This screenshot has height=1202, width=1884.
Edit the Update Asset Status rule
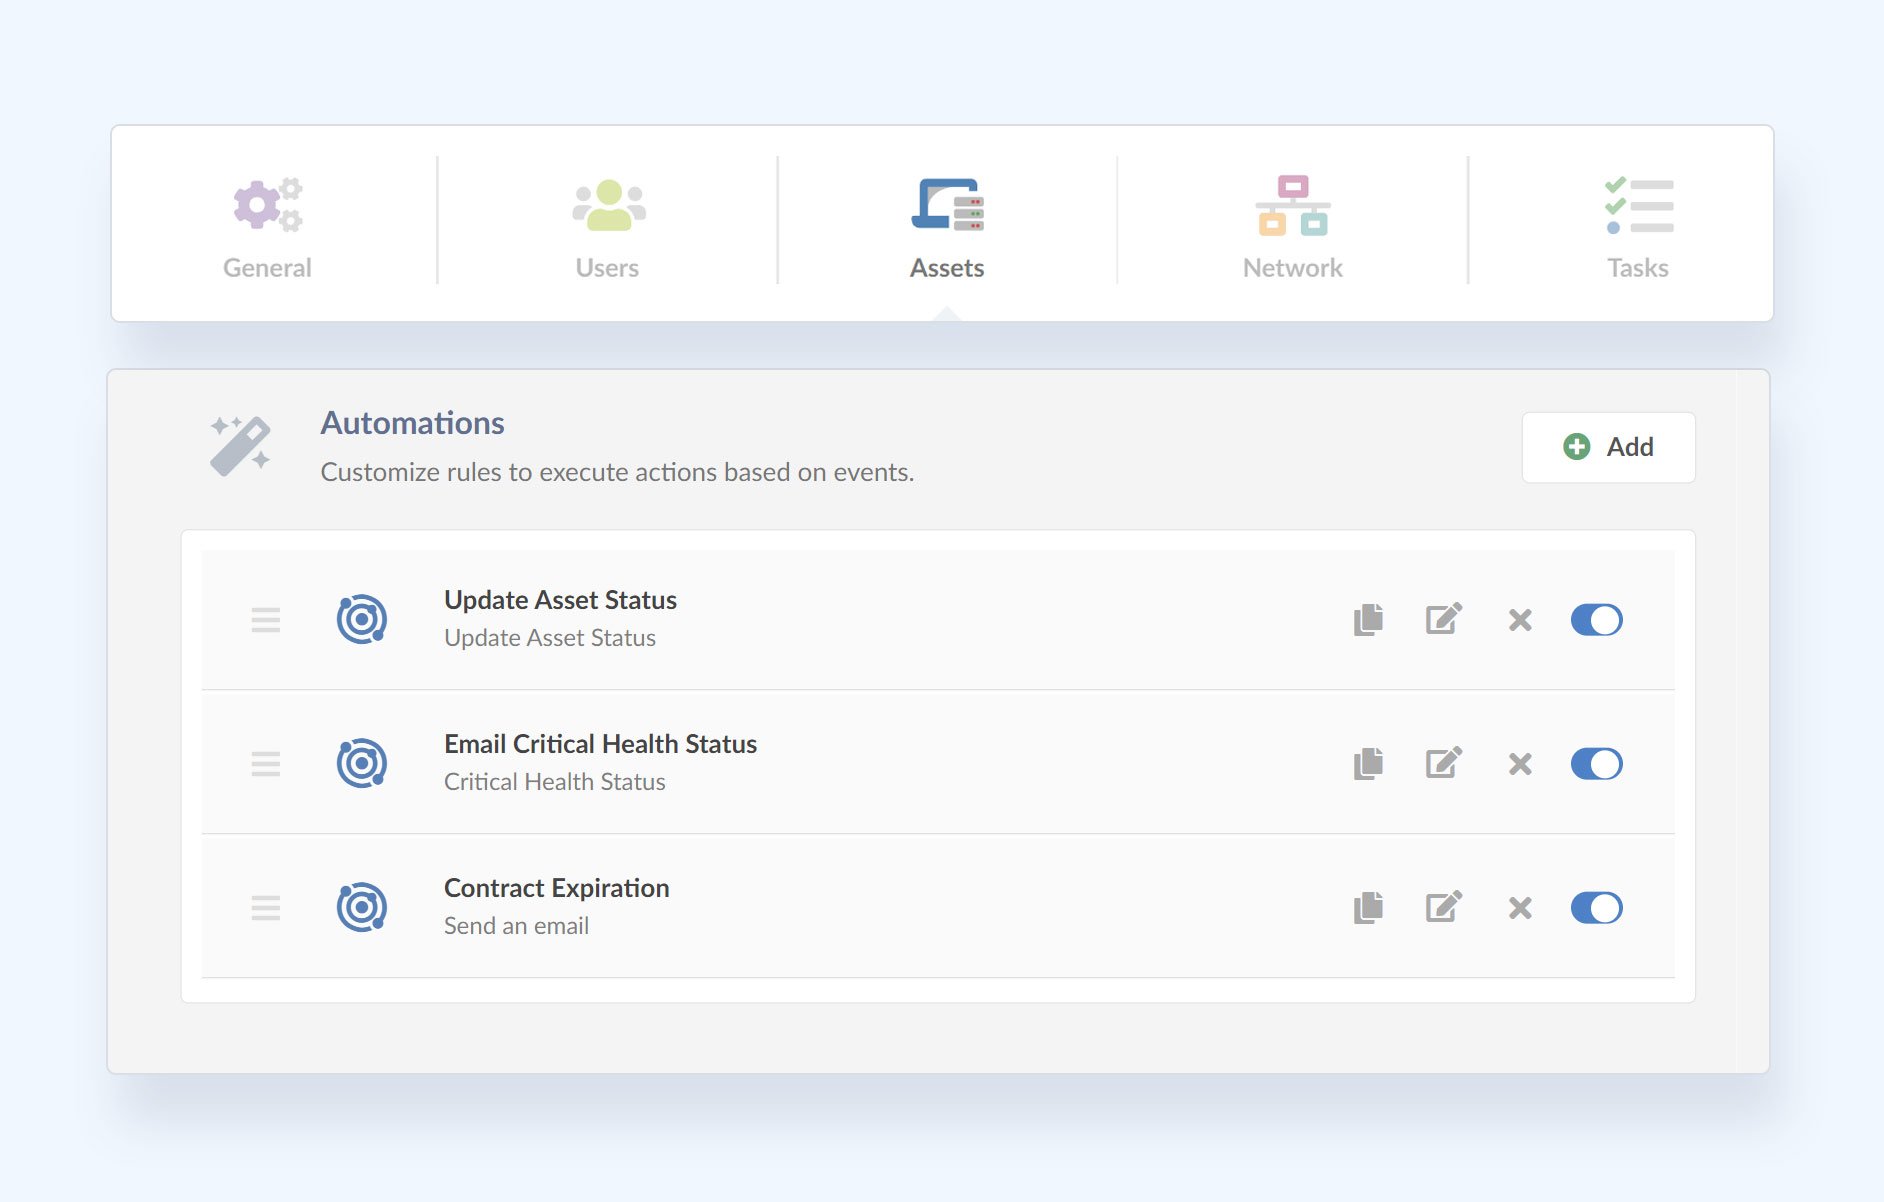[x=1442, y=620]
